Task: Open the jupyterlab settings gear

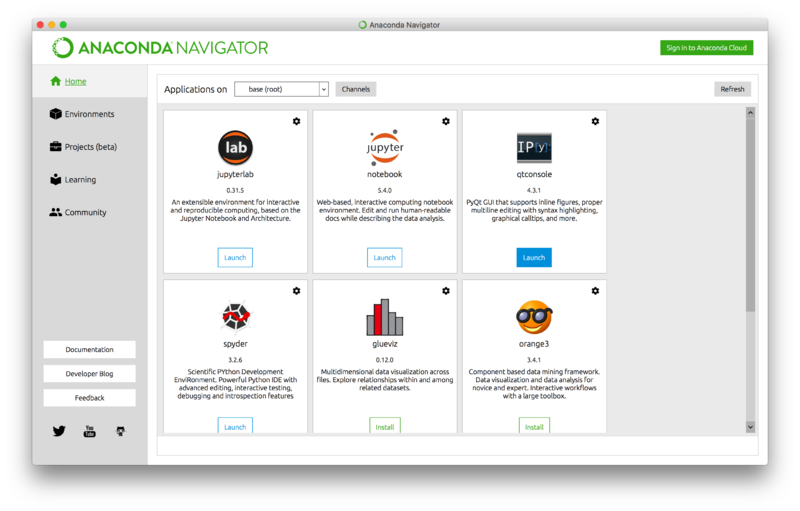Action: pyautogui.click(x=296, y=121)
